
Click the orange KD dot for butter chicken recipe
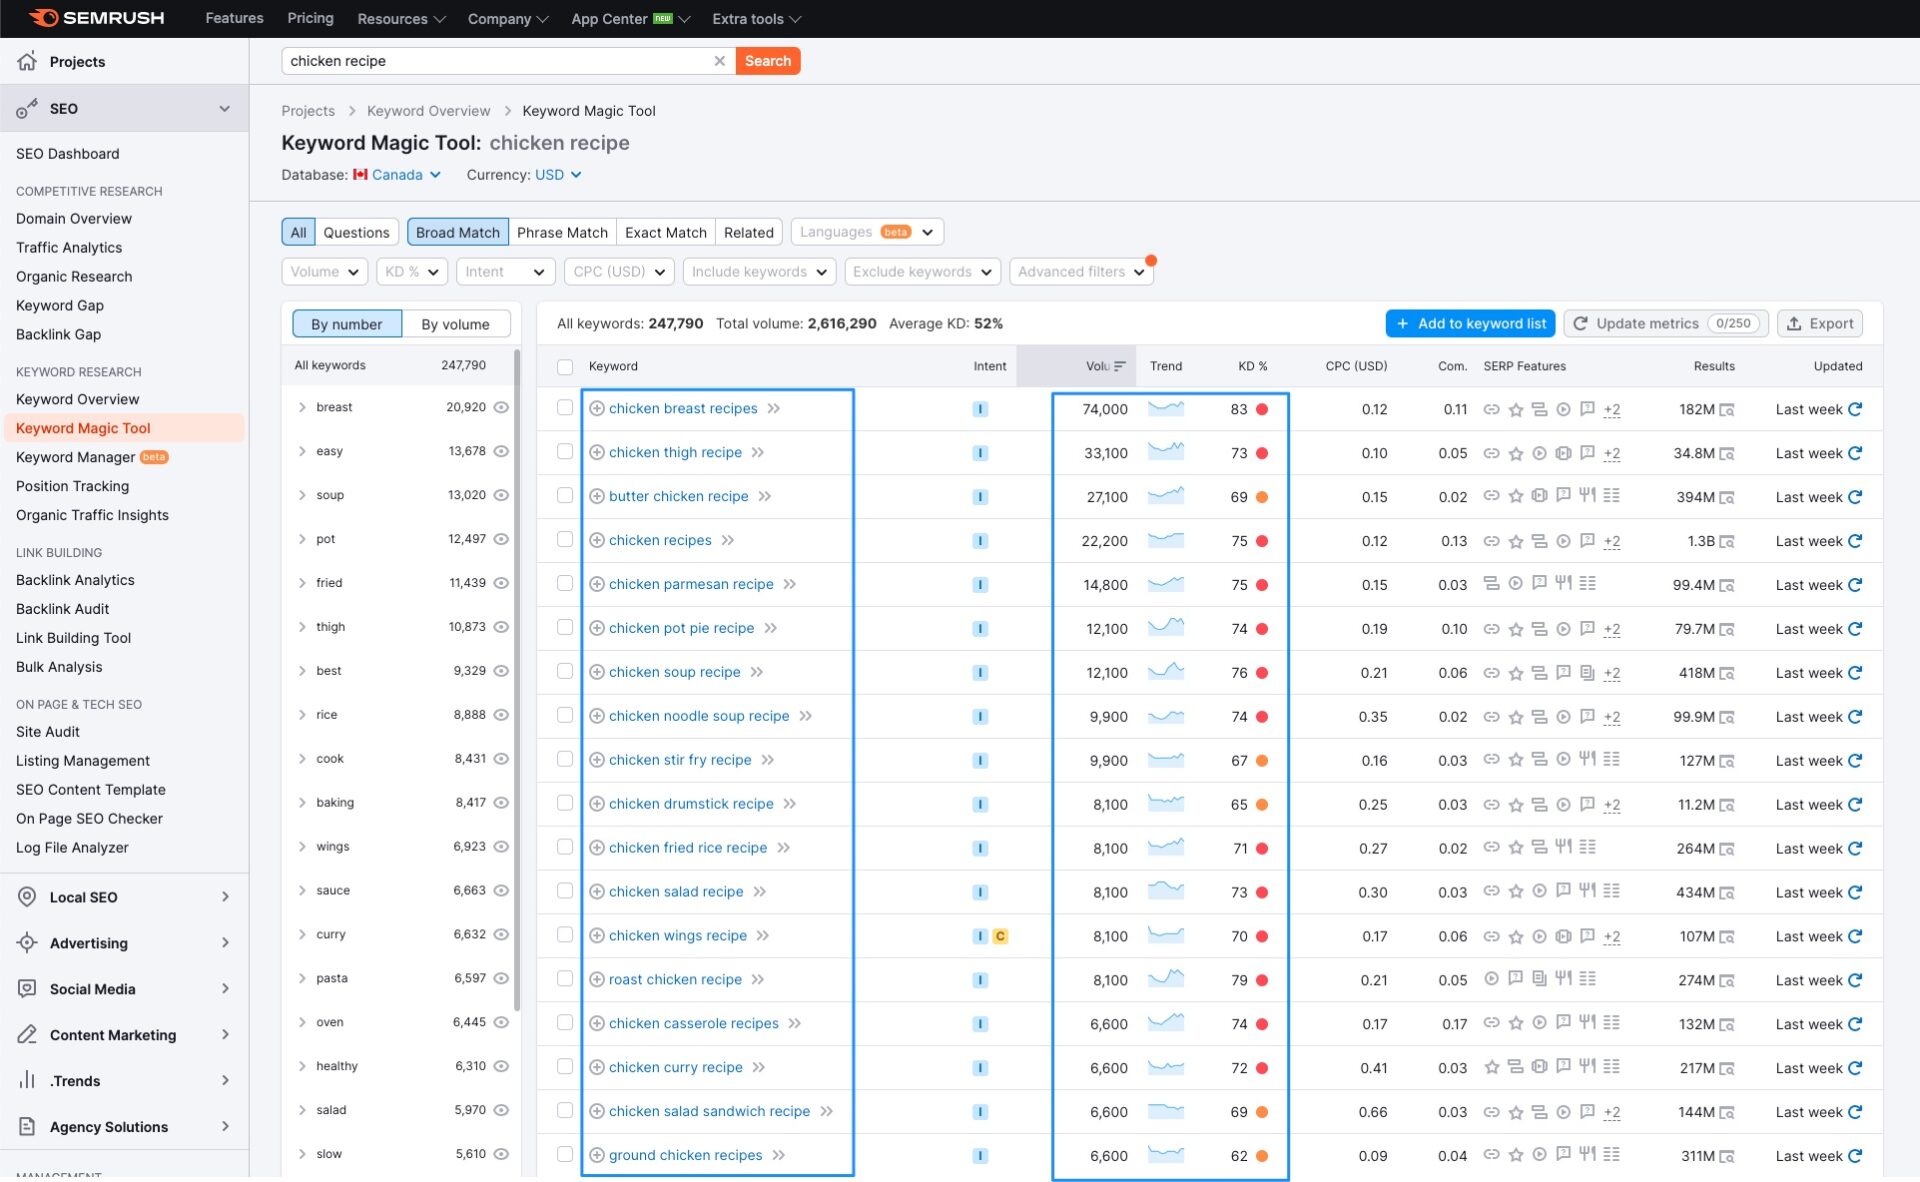[x=1262, y=497]
